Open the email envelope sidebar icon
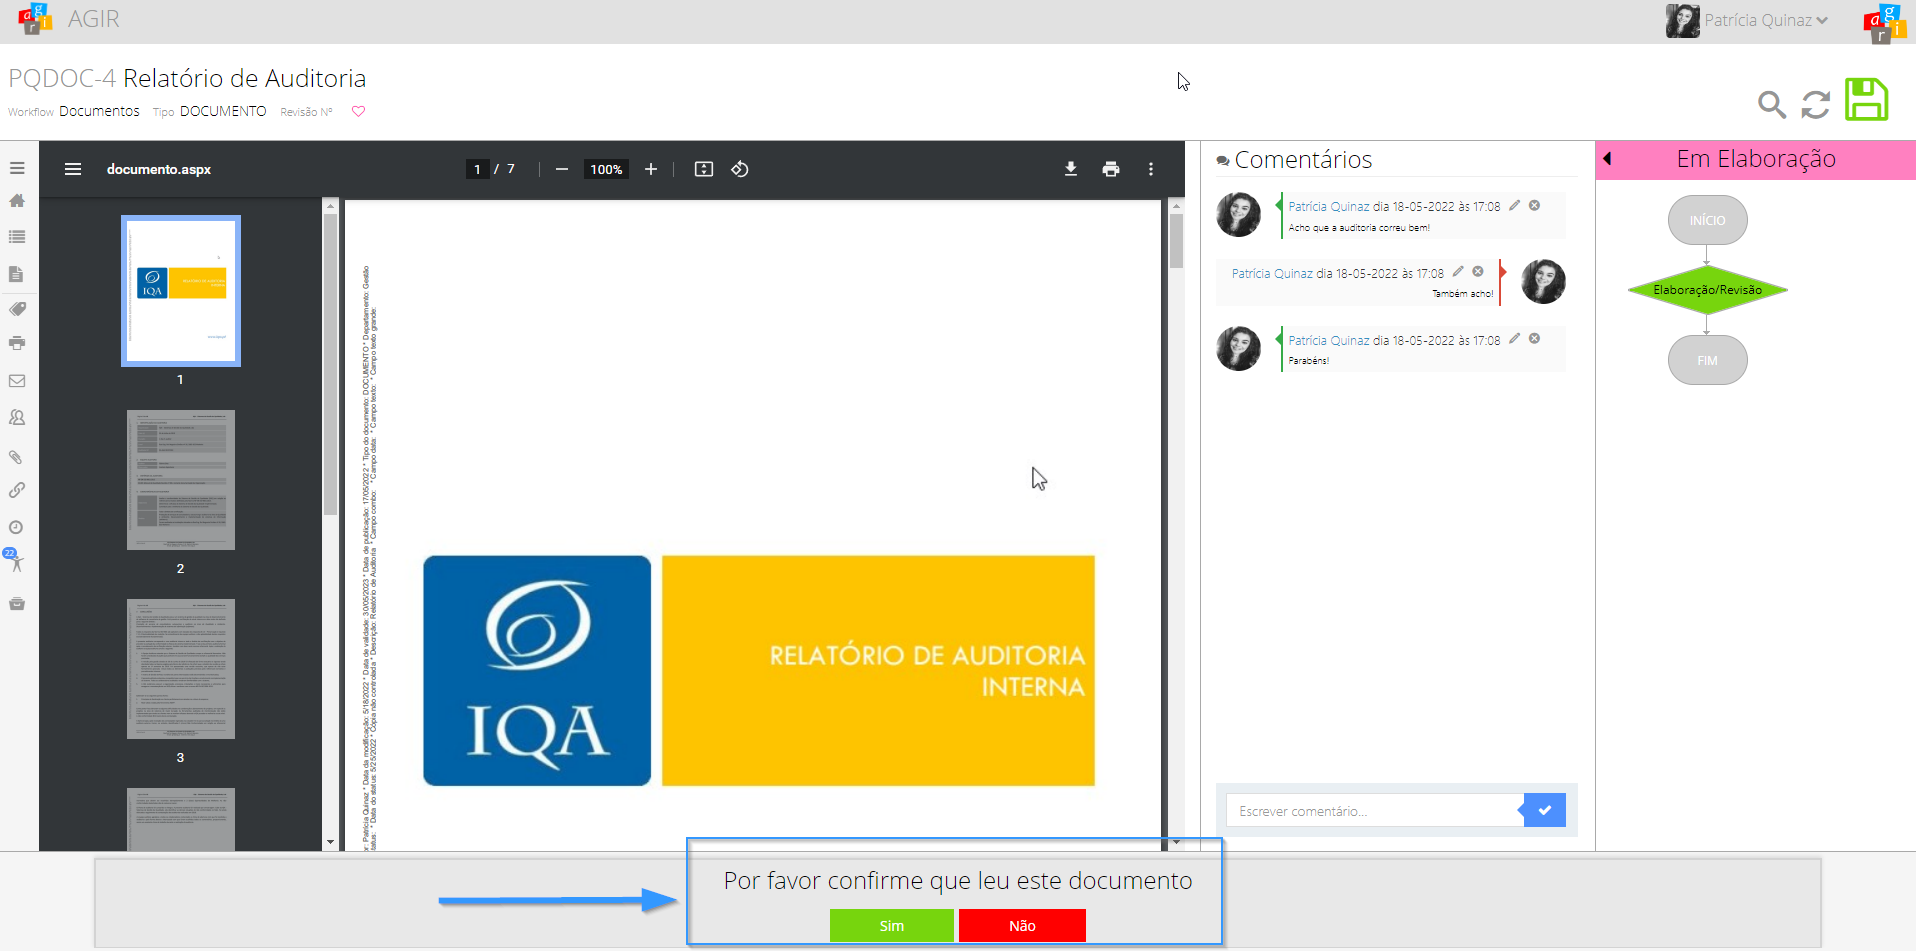1916x951 pixels. 17,381
